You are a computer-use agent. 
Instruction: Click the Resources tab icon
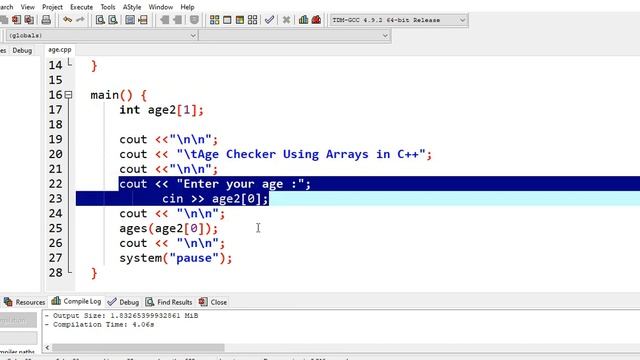8,302
